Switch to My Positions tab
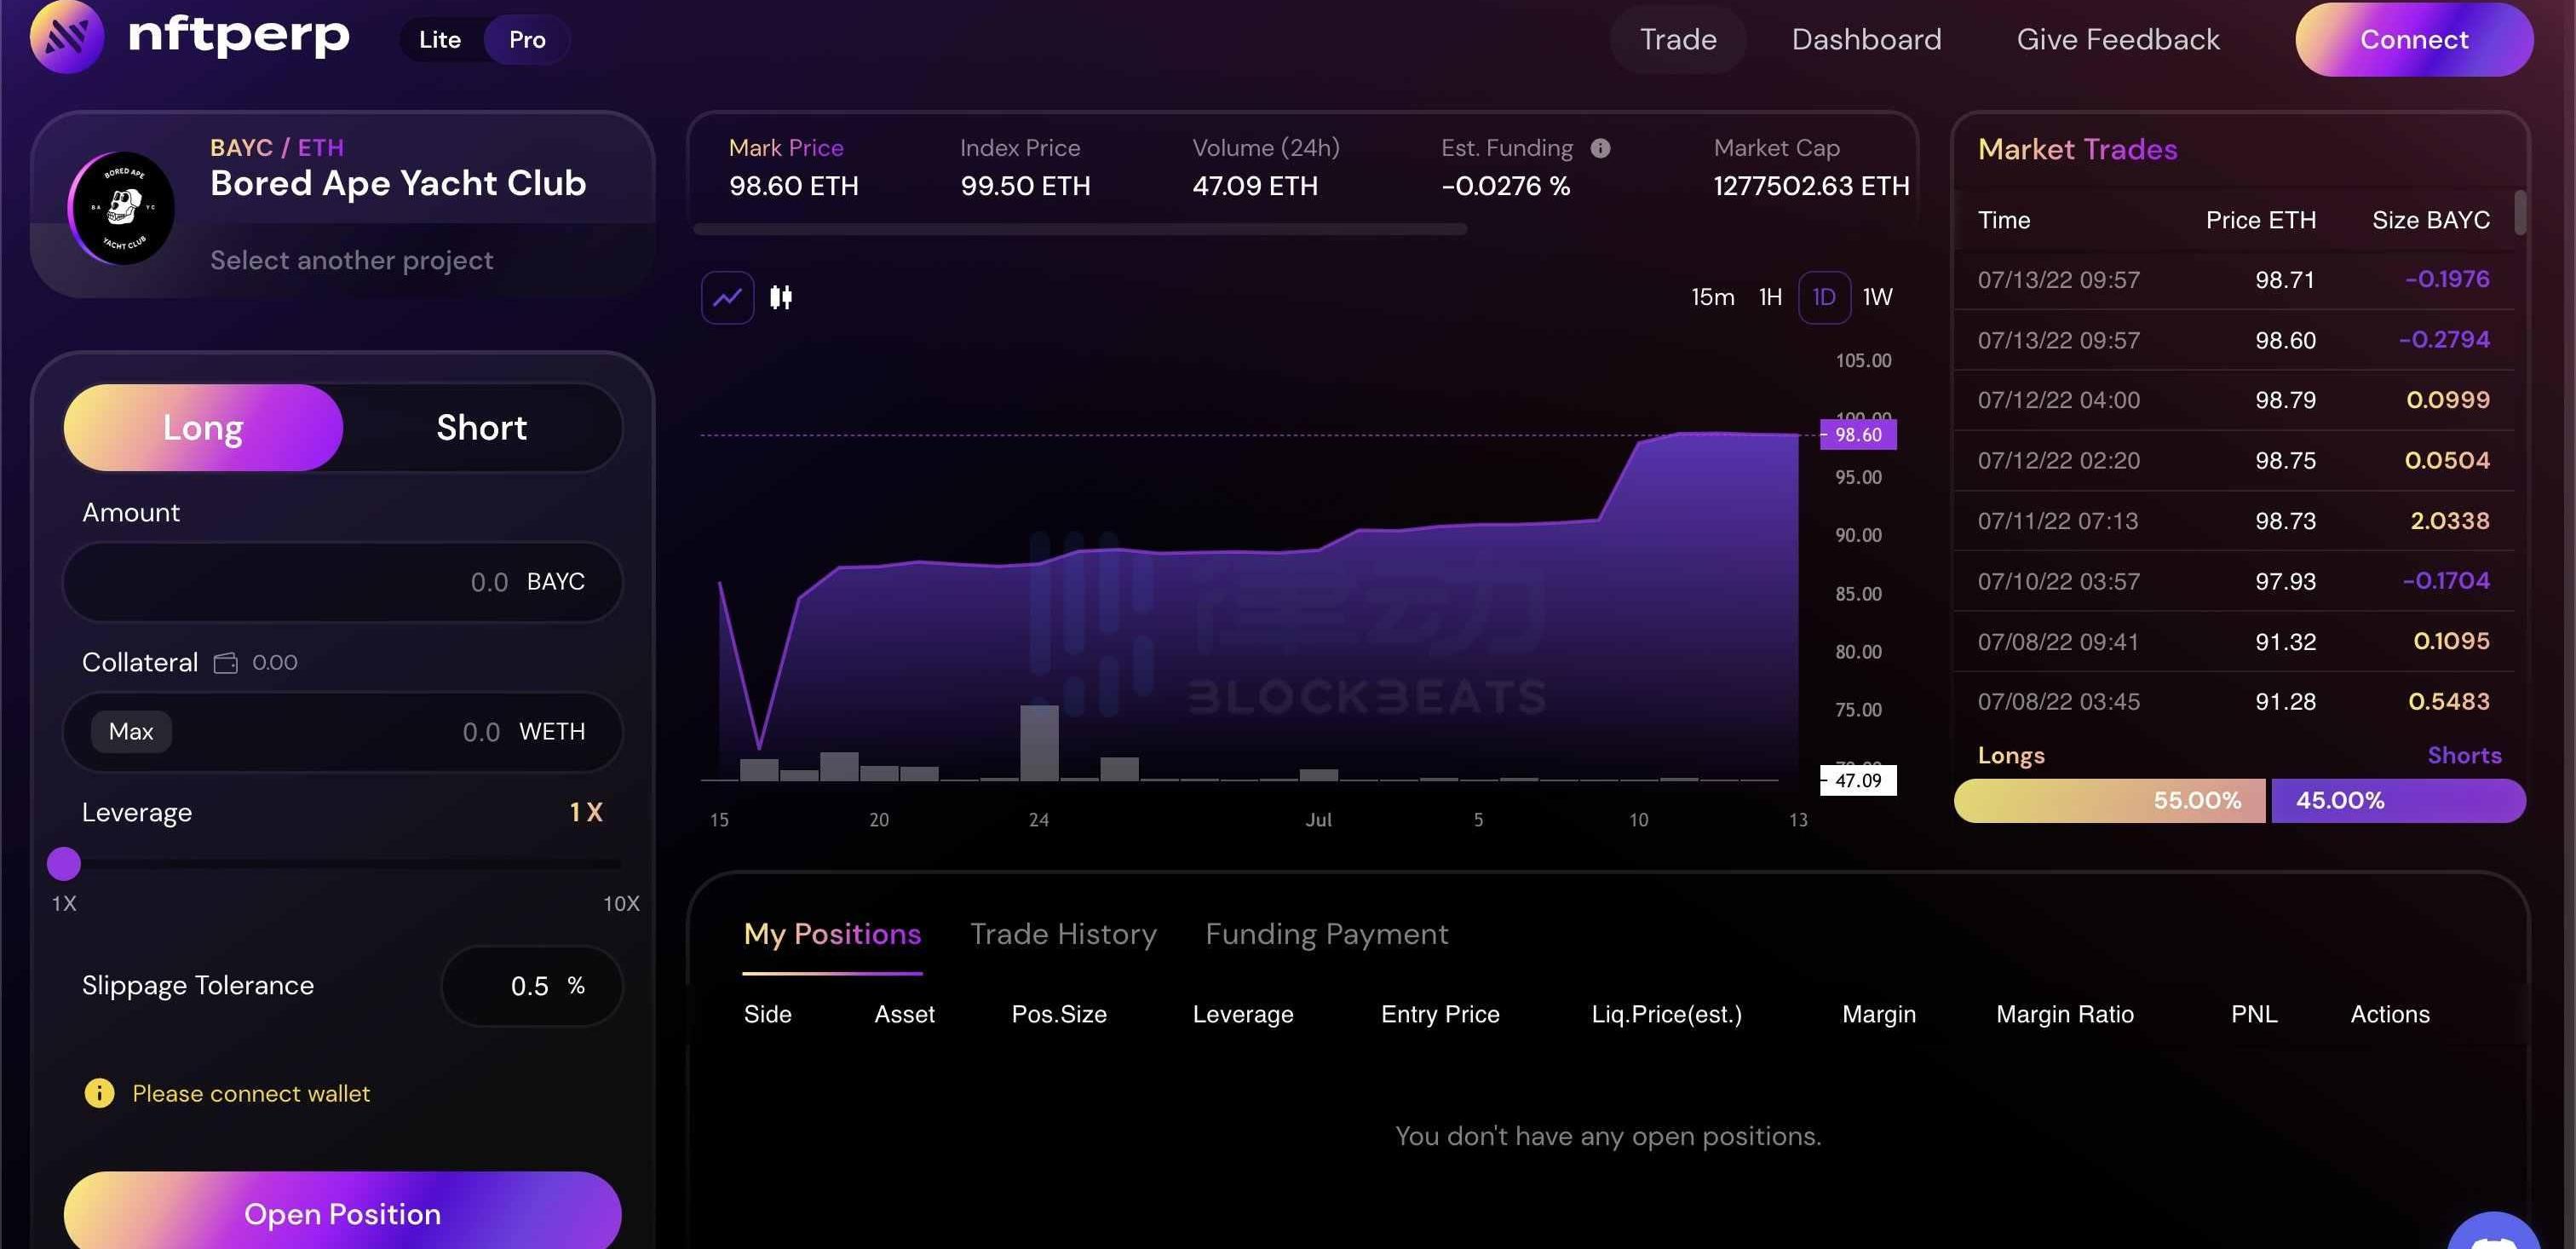This screenshot has width=2576, height=1249. pos(832,934)
